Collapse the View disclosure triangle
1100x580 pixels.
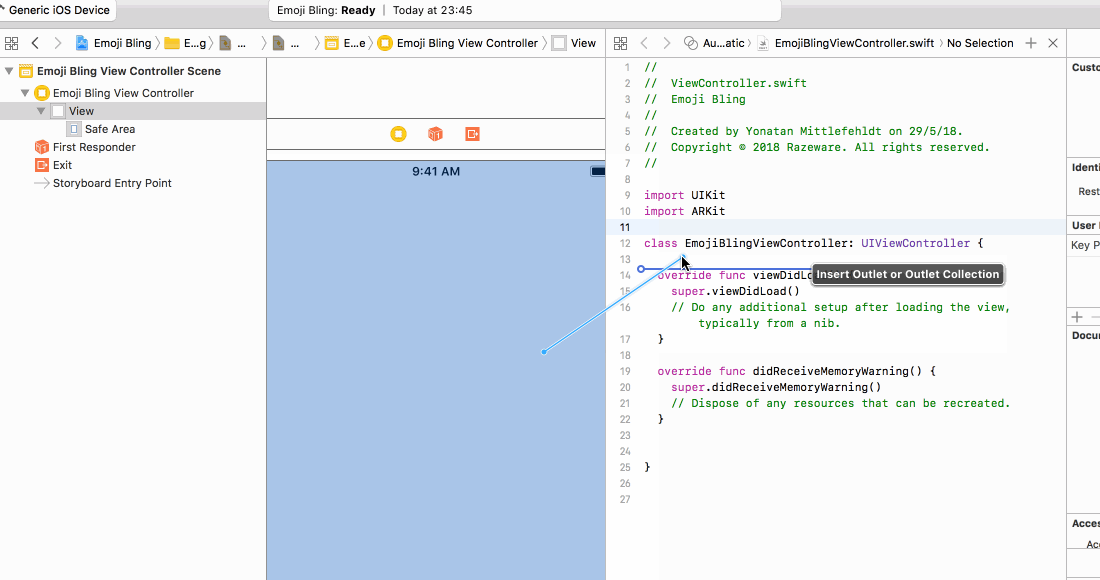[41, 111]
